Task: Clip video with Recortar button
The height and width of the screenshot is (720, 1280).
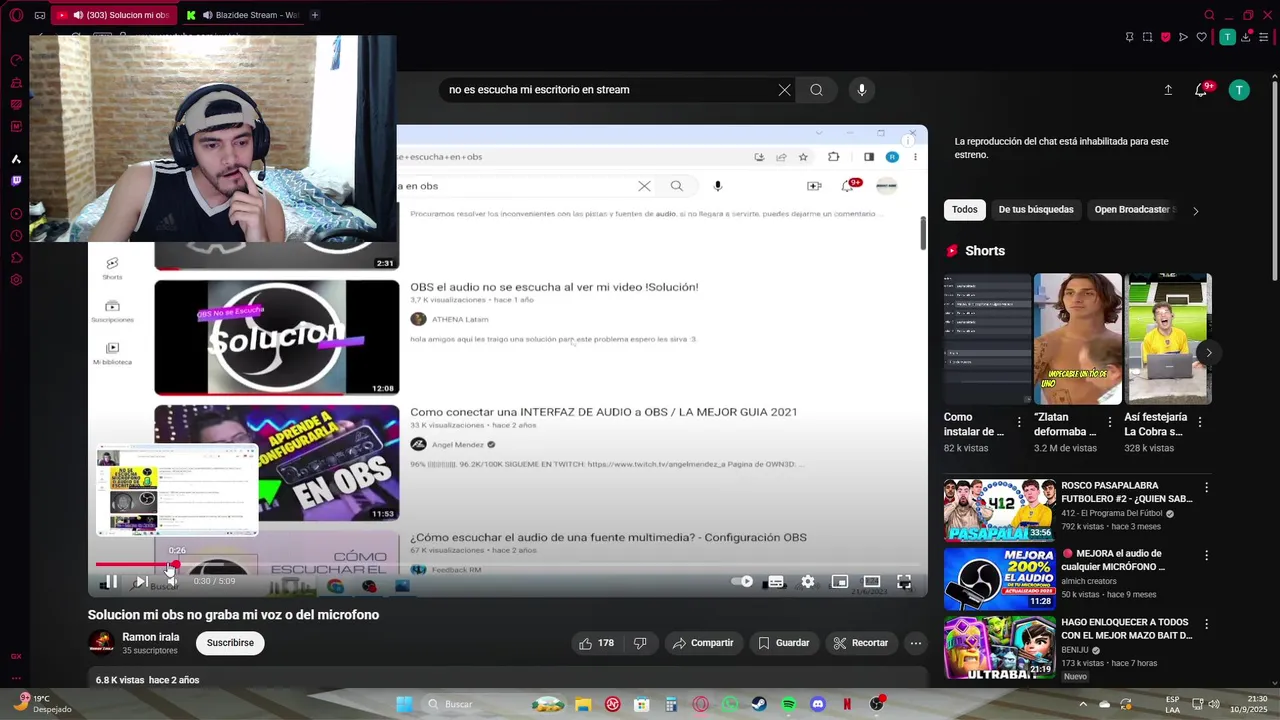Action: (x=861, y=643)
